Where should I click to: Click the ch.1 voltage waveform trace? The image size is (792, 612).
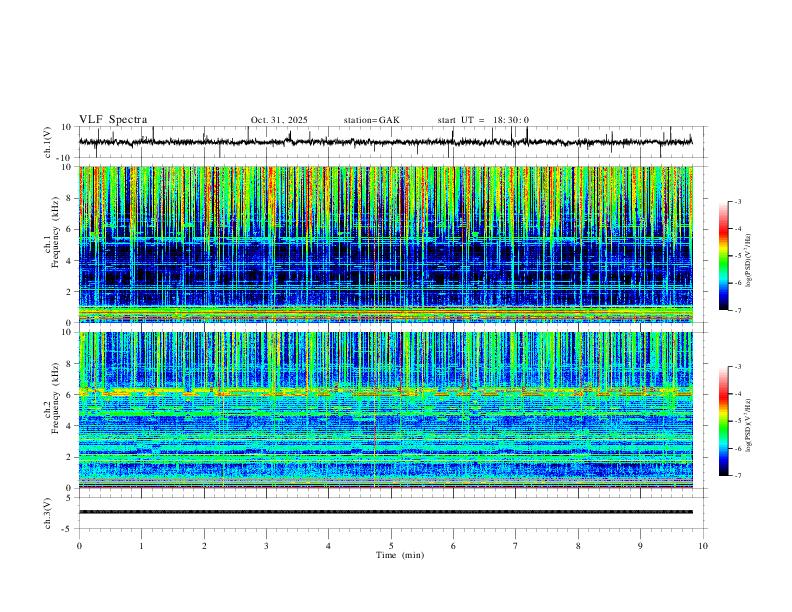tap(385, 142)
